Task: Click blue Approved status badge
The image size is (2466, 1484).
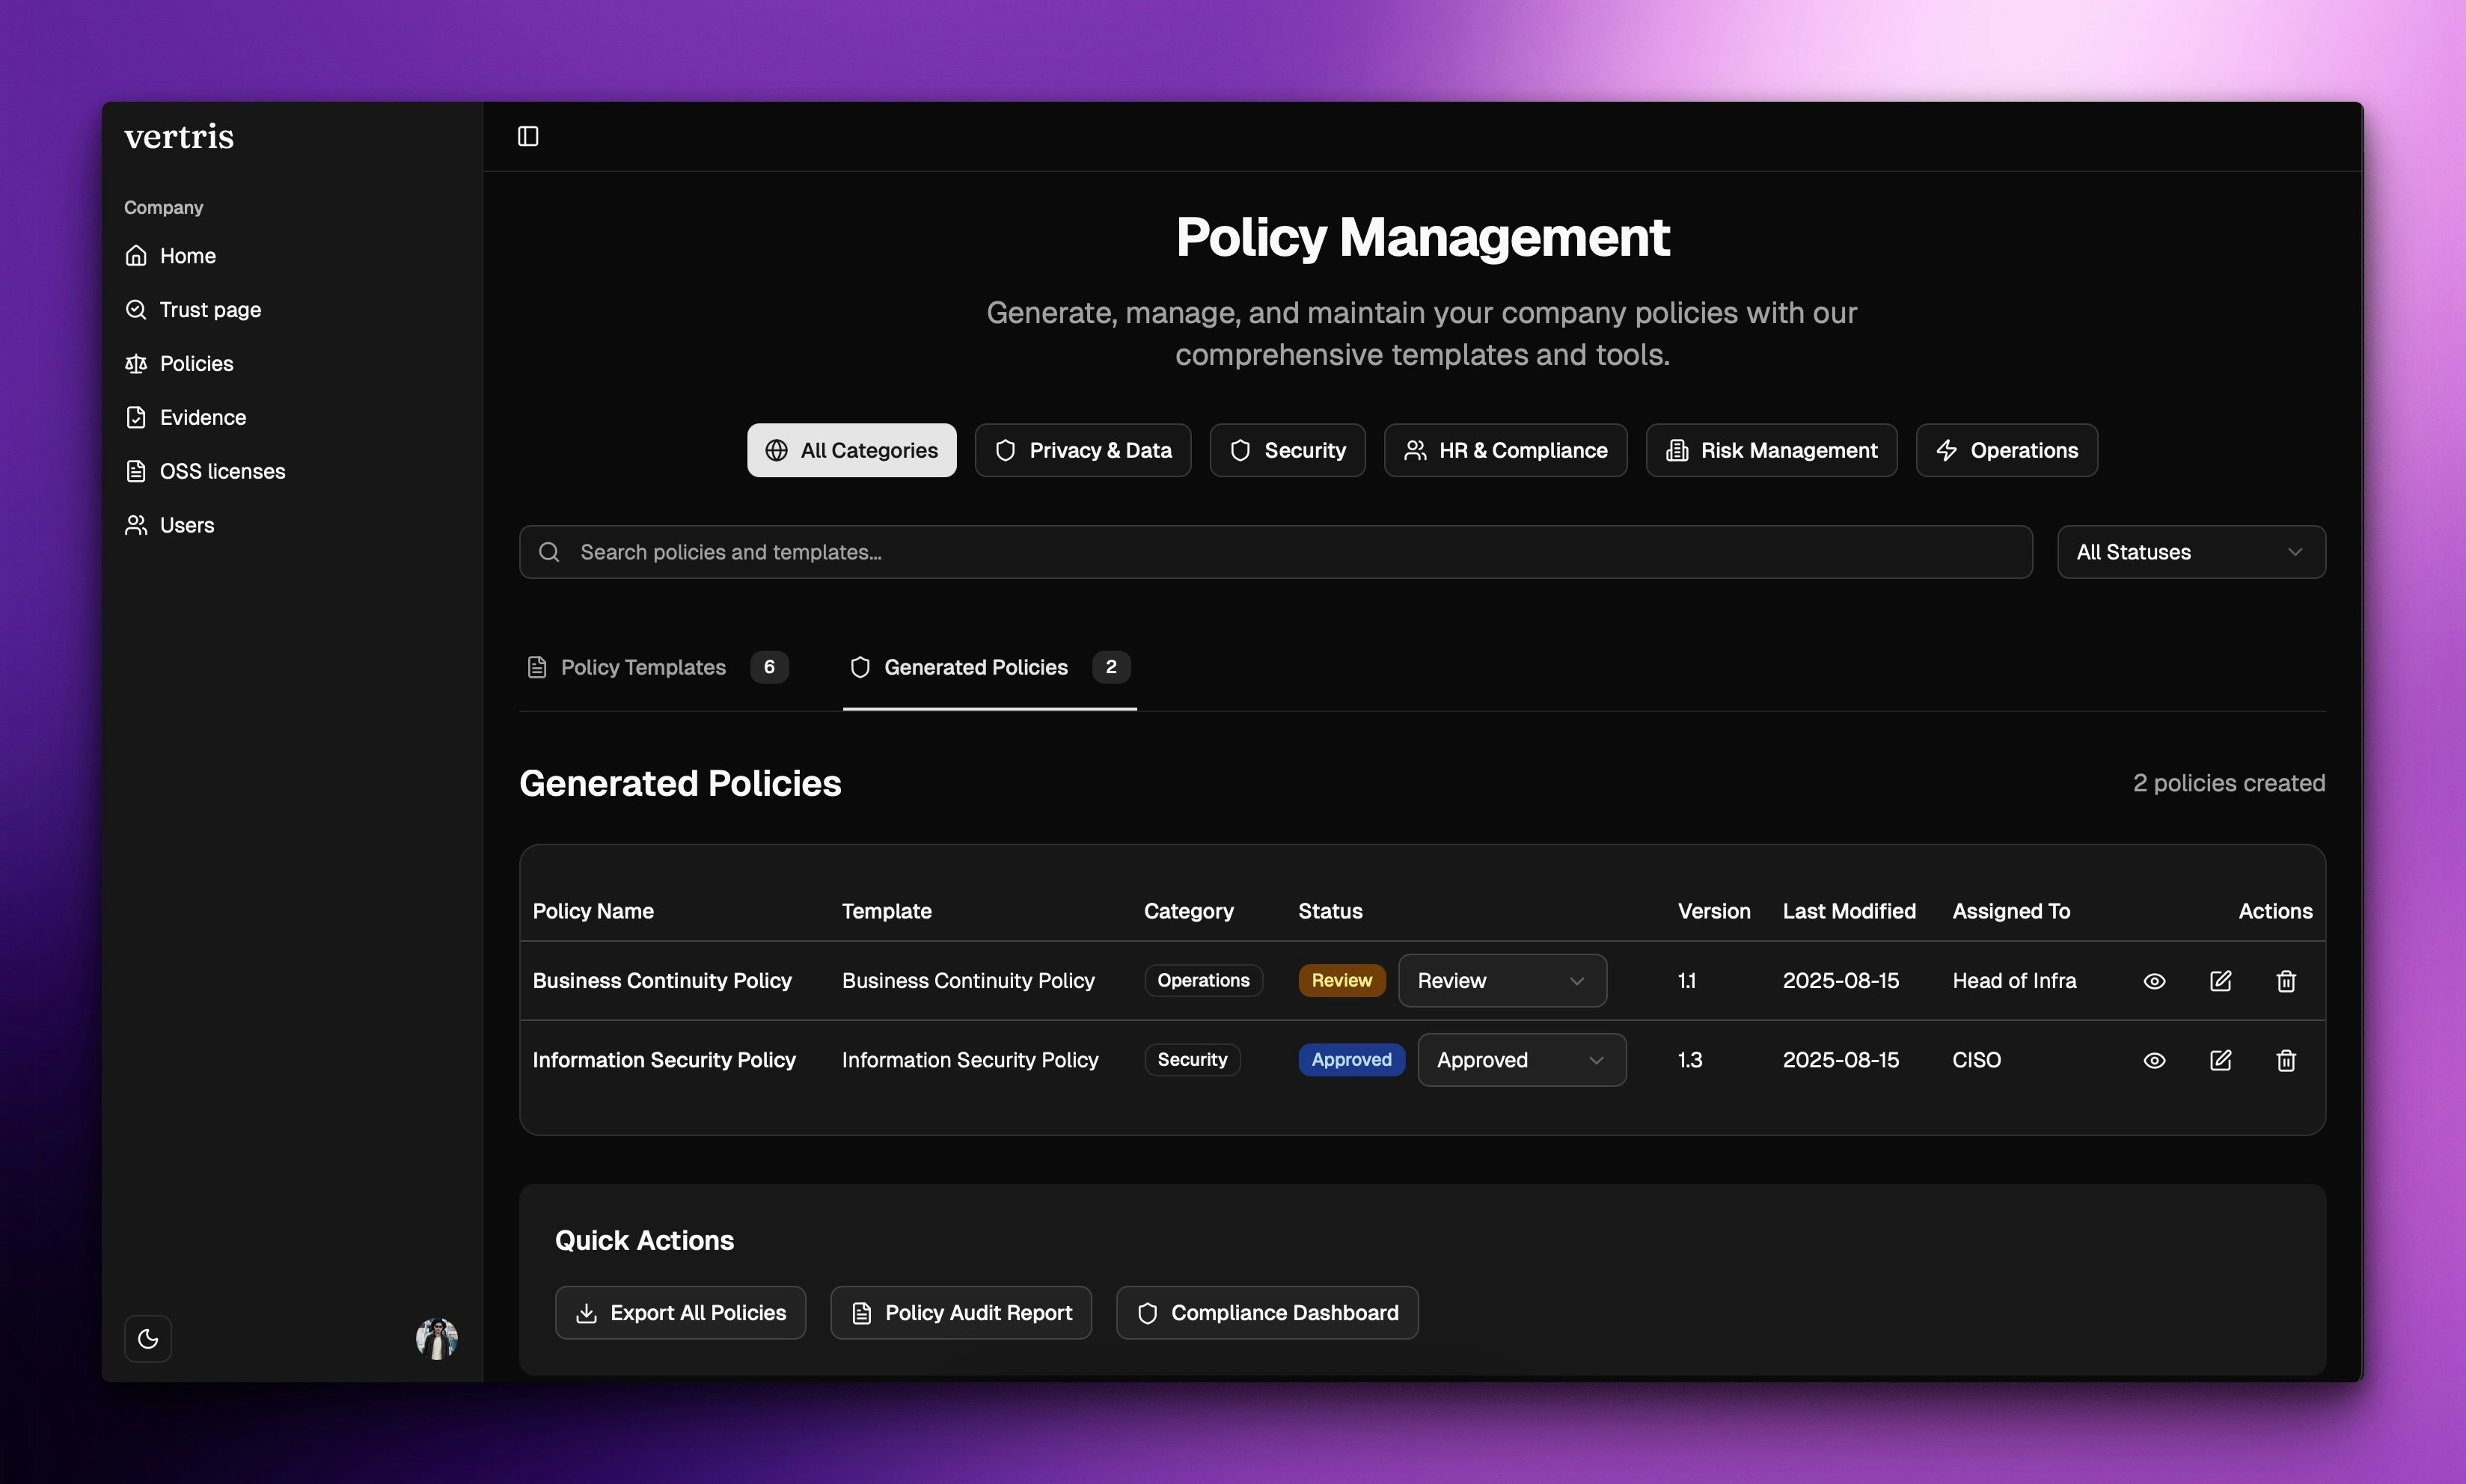Action: (x=1352, y=1060)
